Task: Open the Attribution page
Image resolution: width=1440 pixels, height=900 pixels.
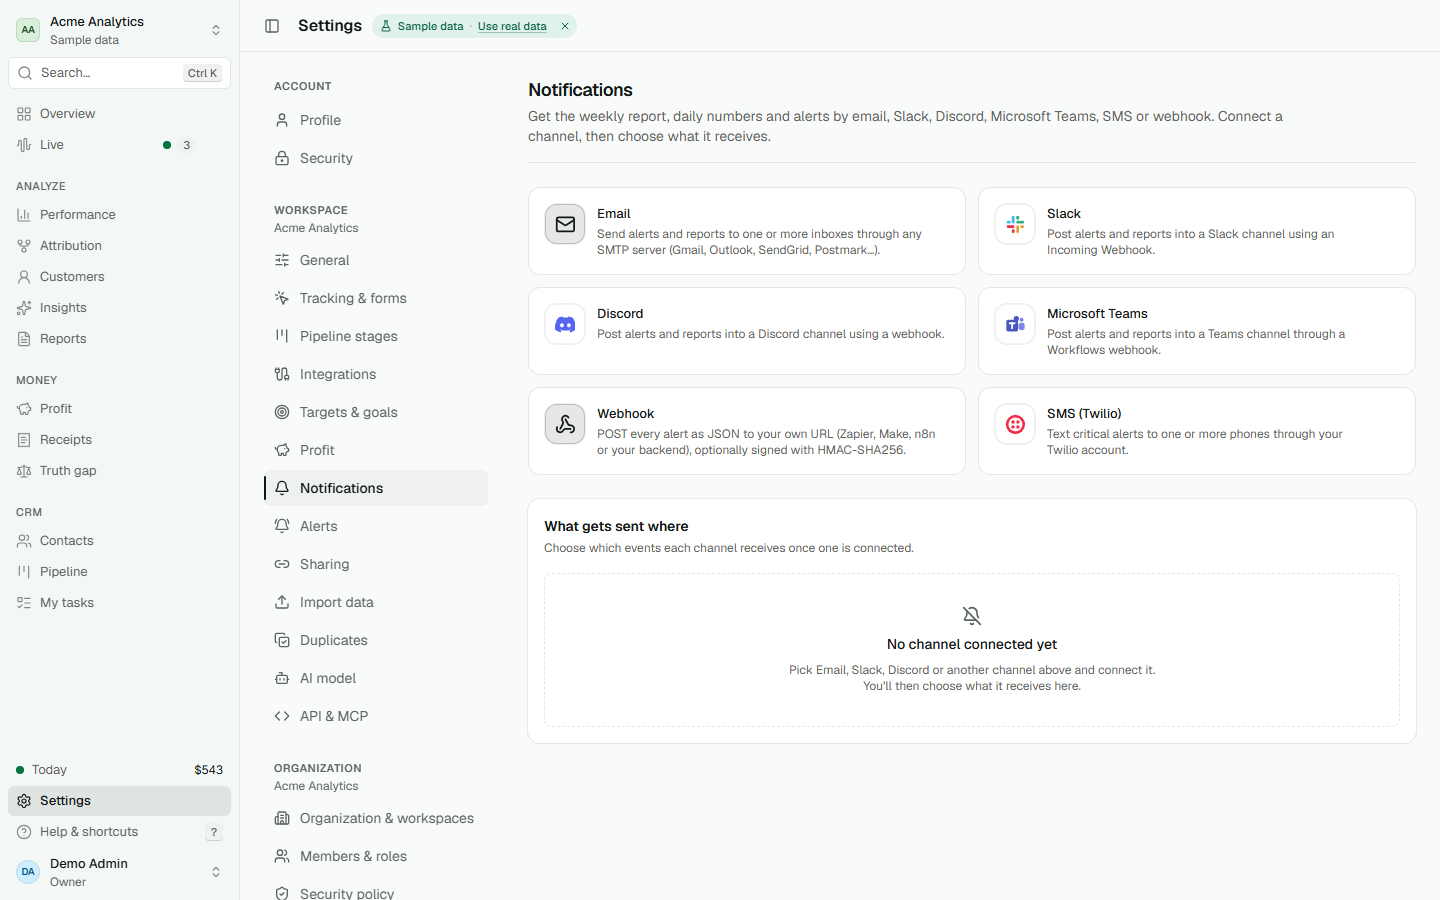Action: pyautogui.click(x=119, y=246)
